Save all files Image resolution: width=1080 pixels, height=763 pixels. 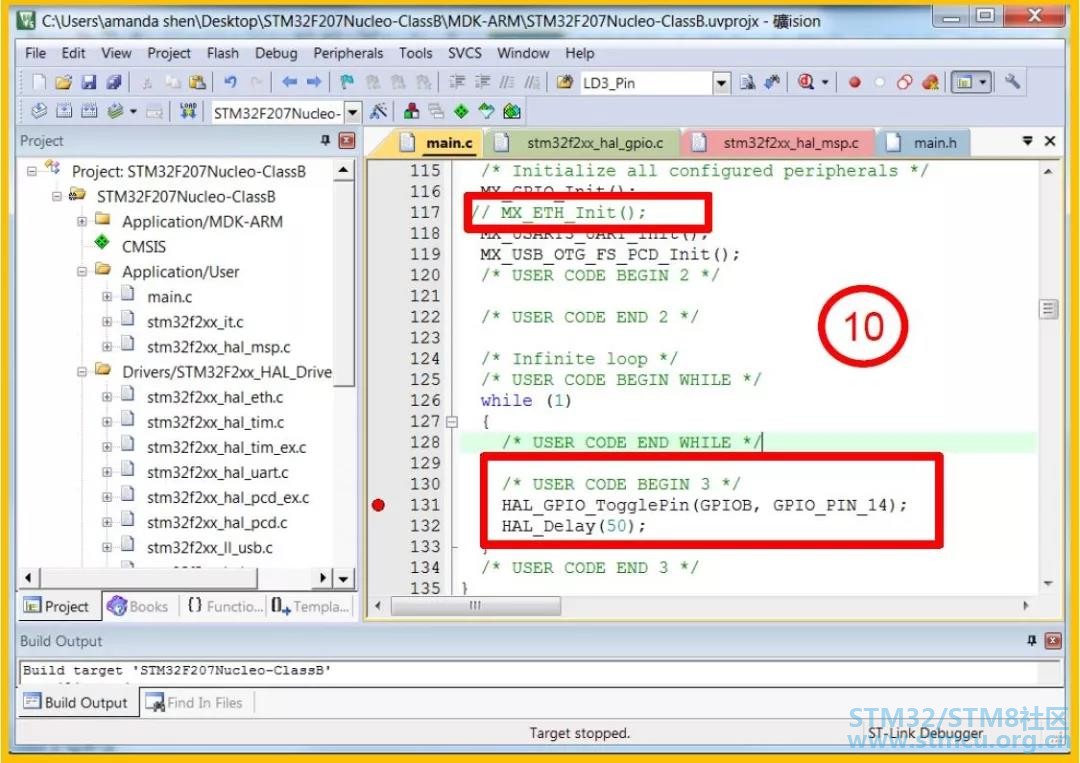(x=114, y=83)
